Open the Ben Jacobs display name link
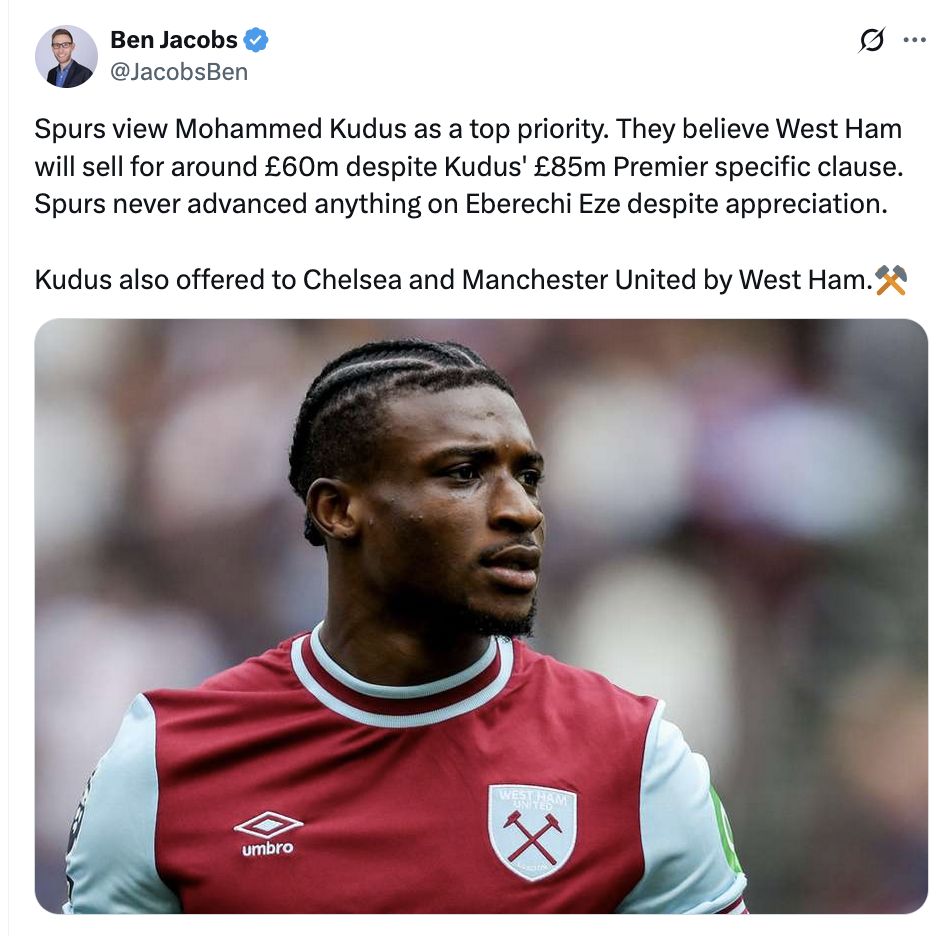This screenshot has height=936, width=950. pos(174,40)
